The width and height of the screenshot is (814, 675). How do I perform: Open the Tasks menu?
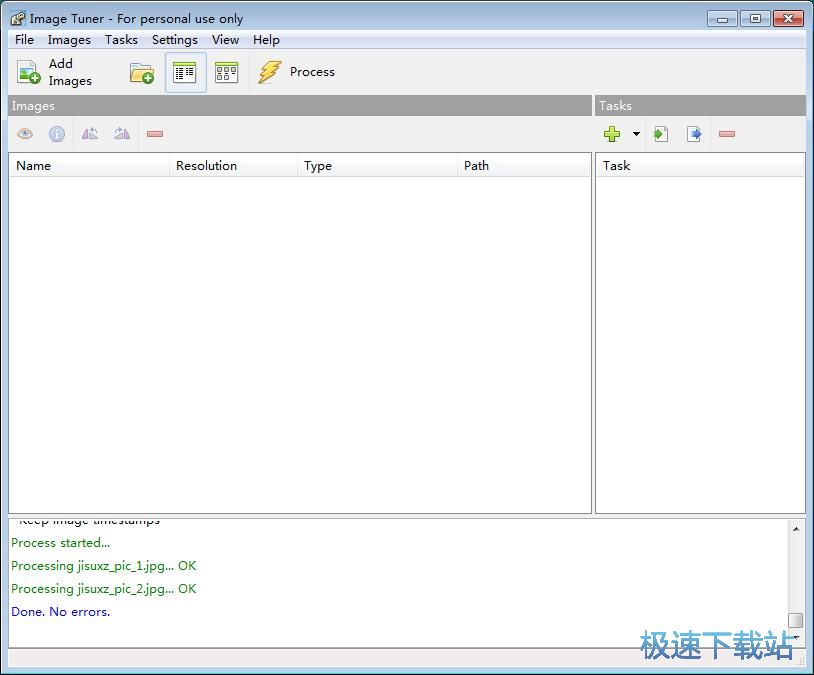click(x=121, y=40)
